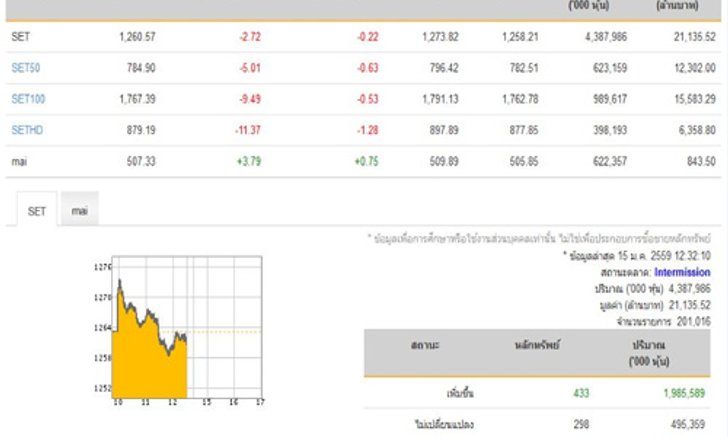This screenshot has height=437, width=728.
Task: Click the Intermission market status text
Action: (682, 272)
